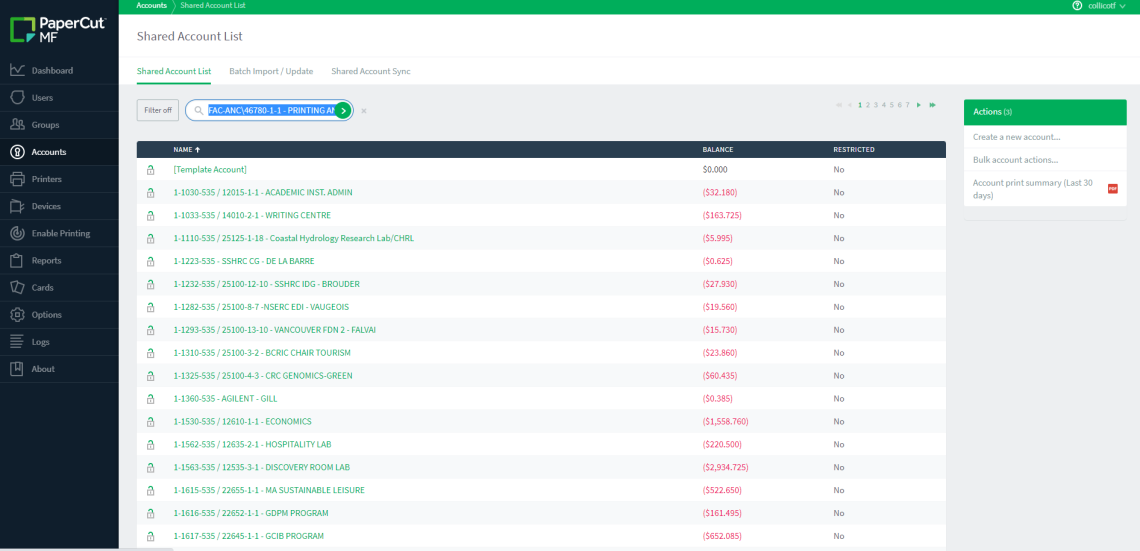The image size is (1140, 551).
Task: Open the collicotf user dropdown
Action: [1108, 6]
